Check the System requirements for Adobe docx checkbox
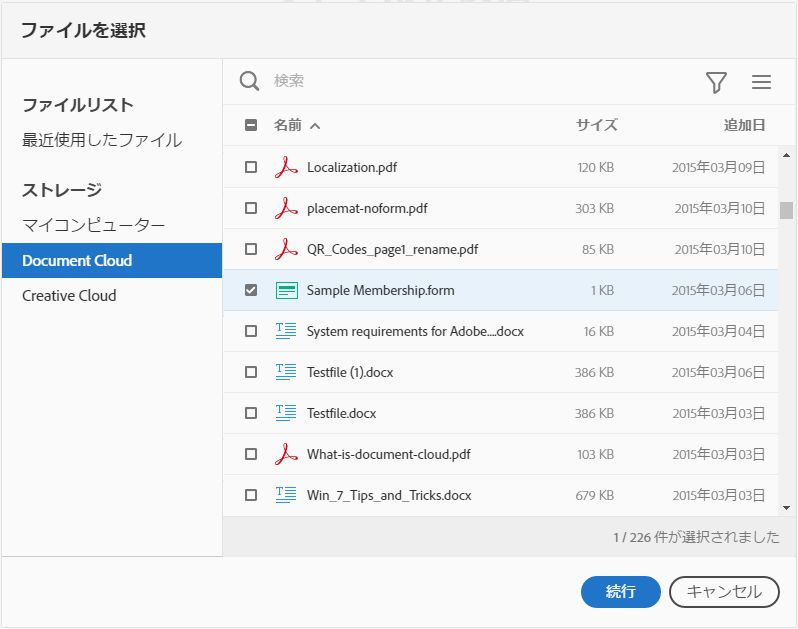Image resolution: width=798 pixels, height=629 pixels. pos(251,331)
